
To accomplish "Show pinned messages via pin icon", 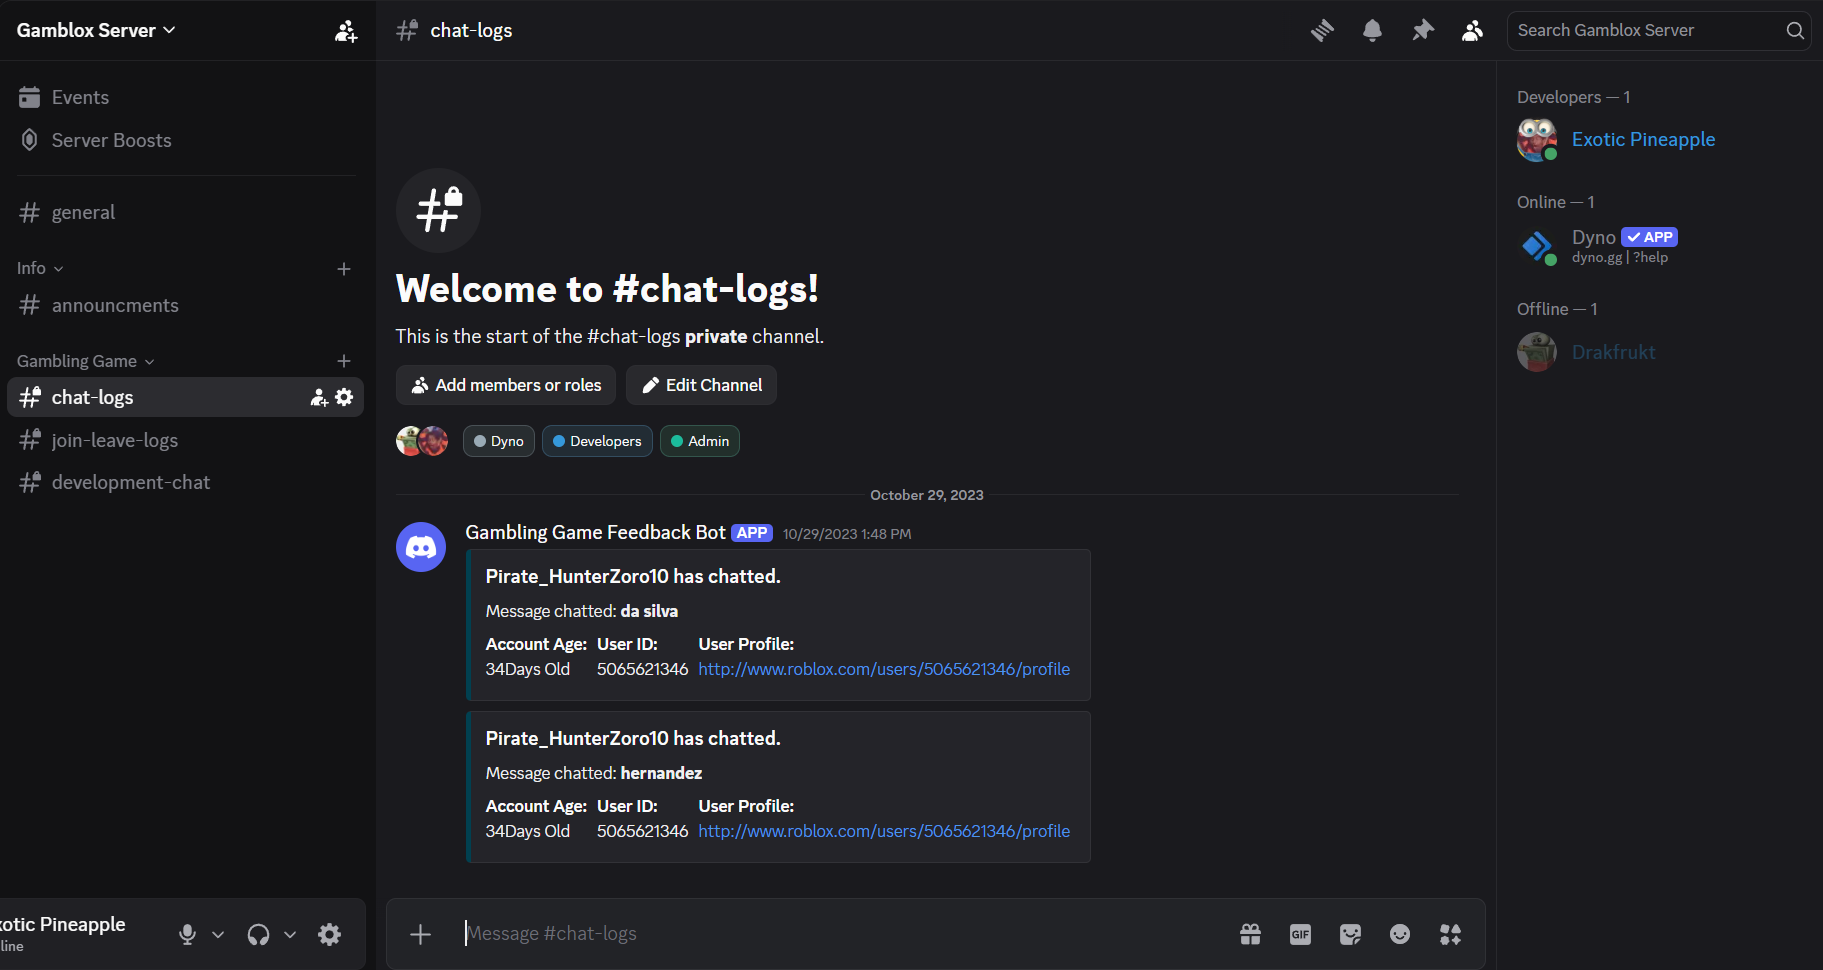I will (1422, 31).
